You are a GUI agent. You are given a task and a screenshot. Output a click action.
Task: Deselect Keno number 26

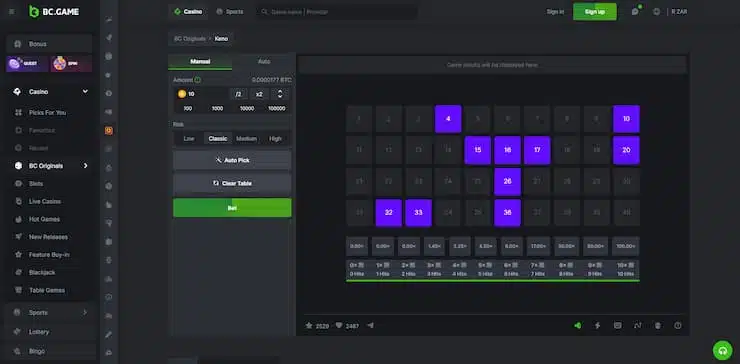click(507, 181)
